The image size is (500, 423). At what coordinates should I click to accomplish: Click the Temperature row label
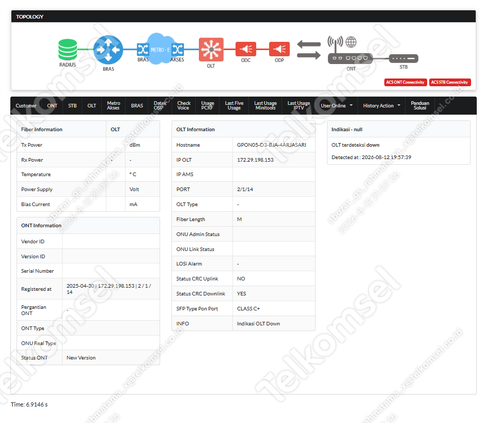click(36, 174)
